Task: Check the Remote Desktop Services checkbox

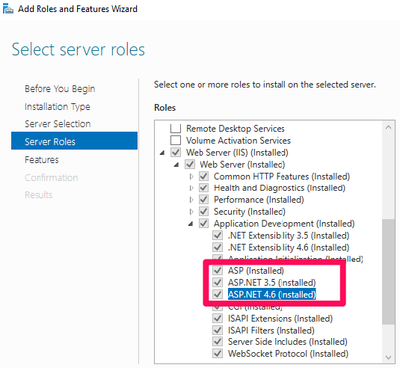Action: coord(175,128)
